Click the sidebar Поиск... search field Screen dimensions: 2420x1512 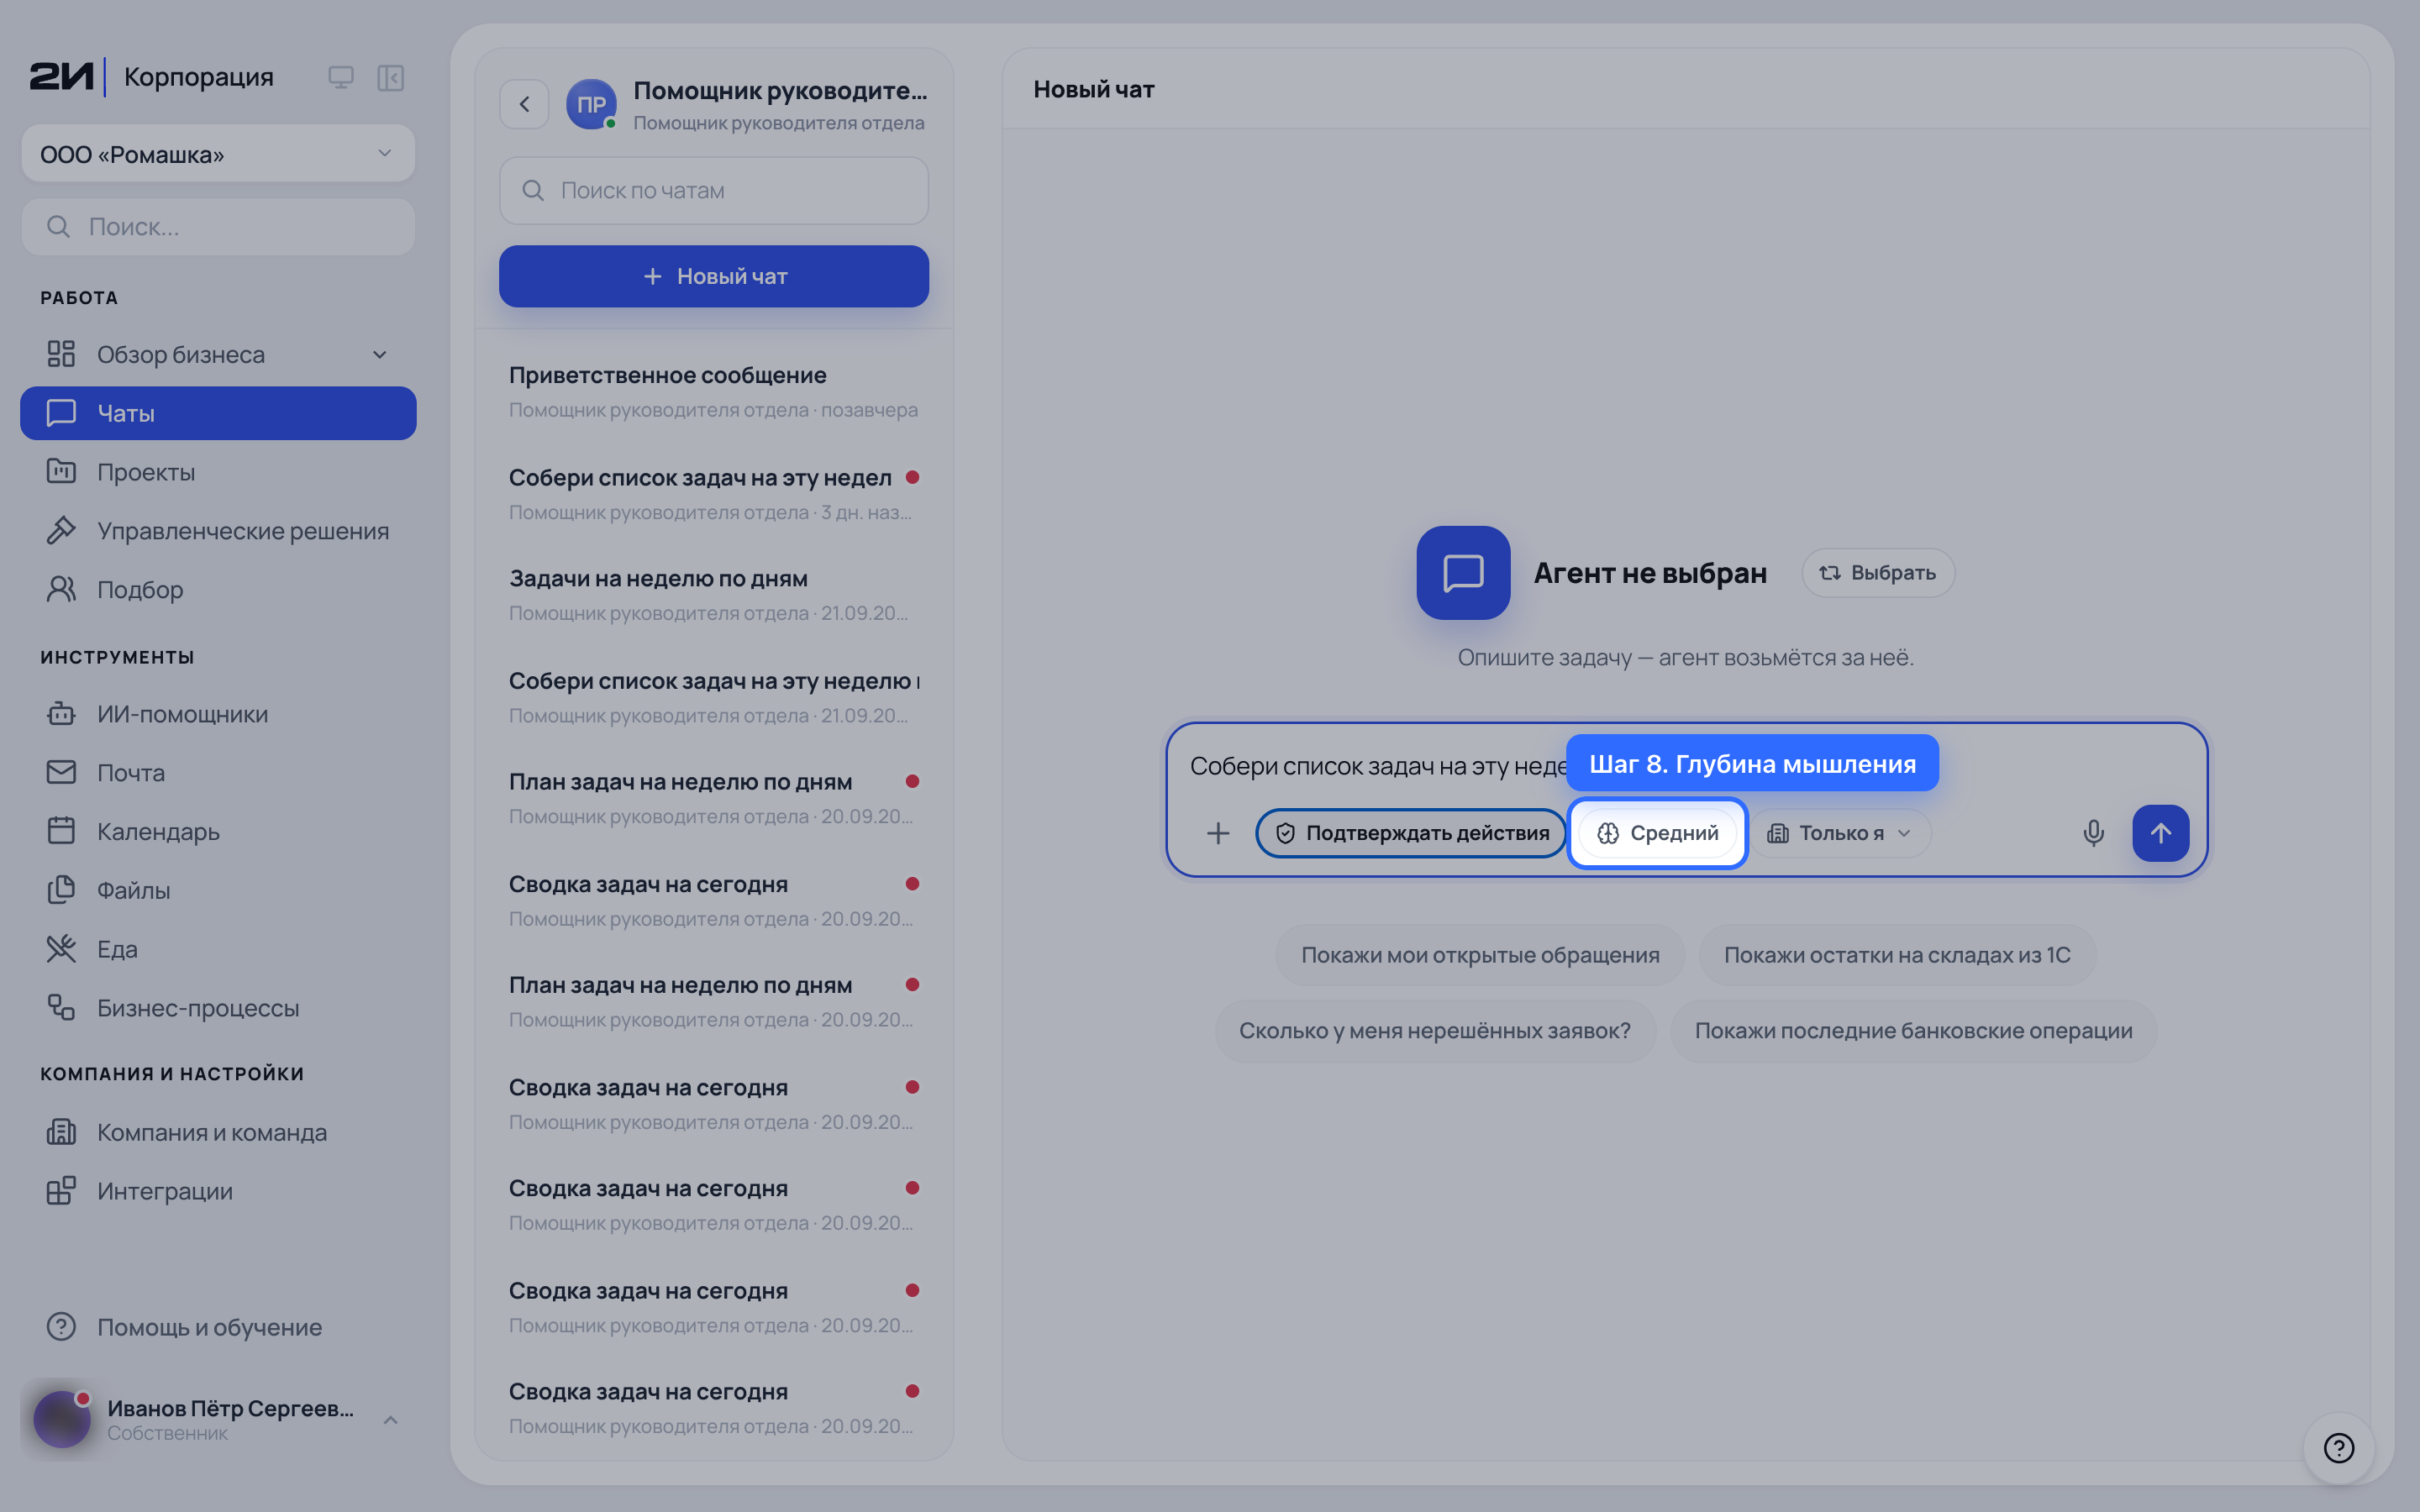point(218,227)
